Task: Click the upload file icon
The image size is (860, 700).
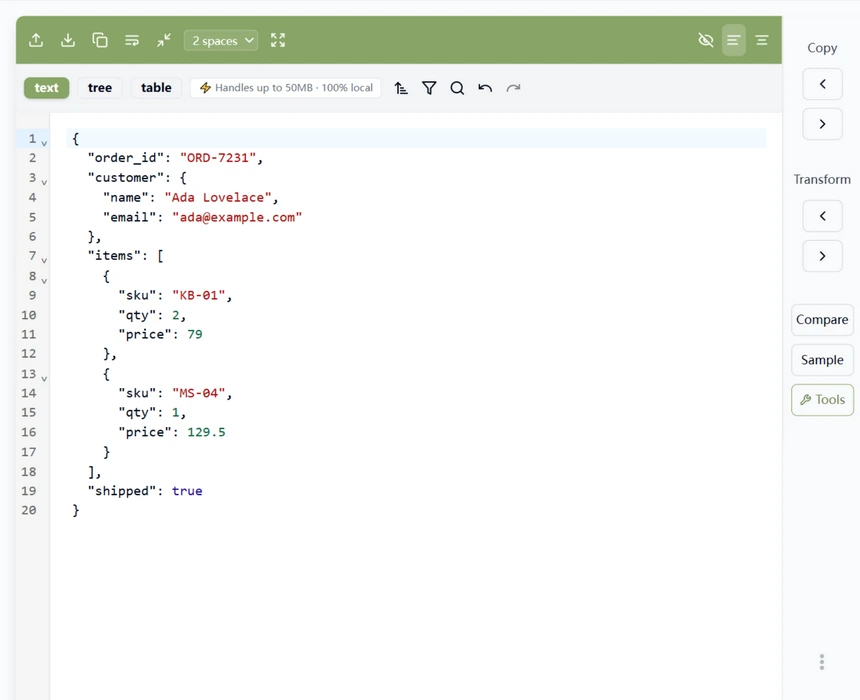Action: tap(36, 40)
